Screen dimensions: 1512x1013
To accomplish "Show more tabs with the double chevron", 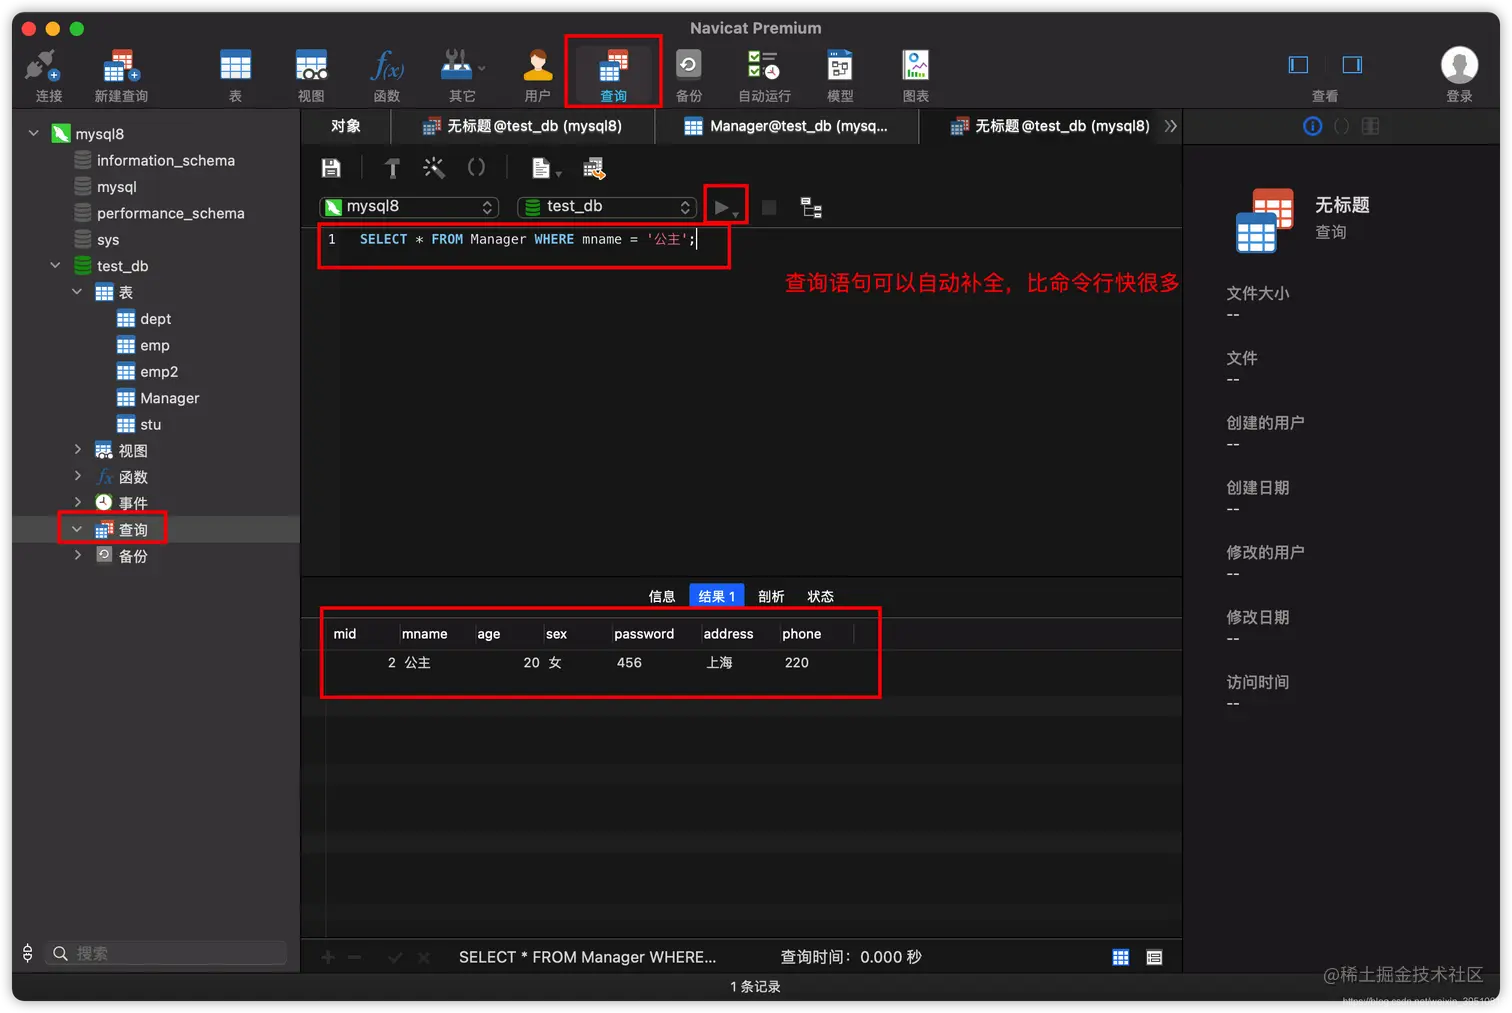I will pos(1170,126).
